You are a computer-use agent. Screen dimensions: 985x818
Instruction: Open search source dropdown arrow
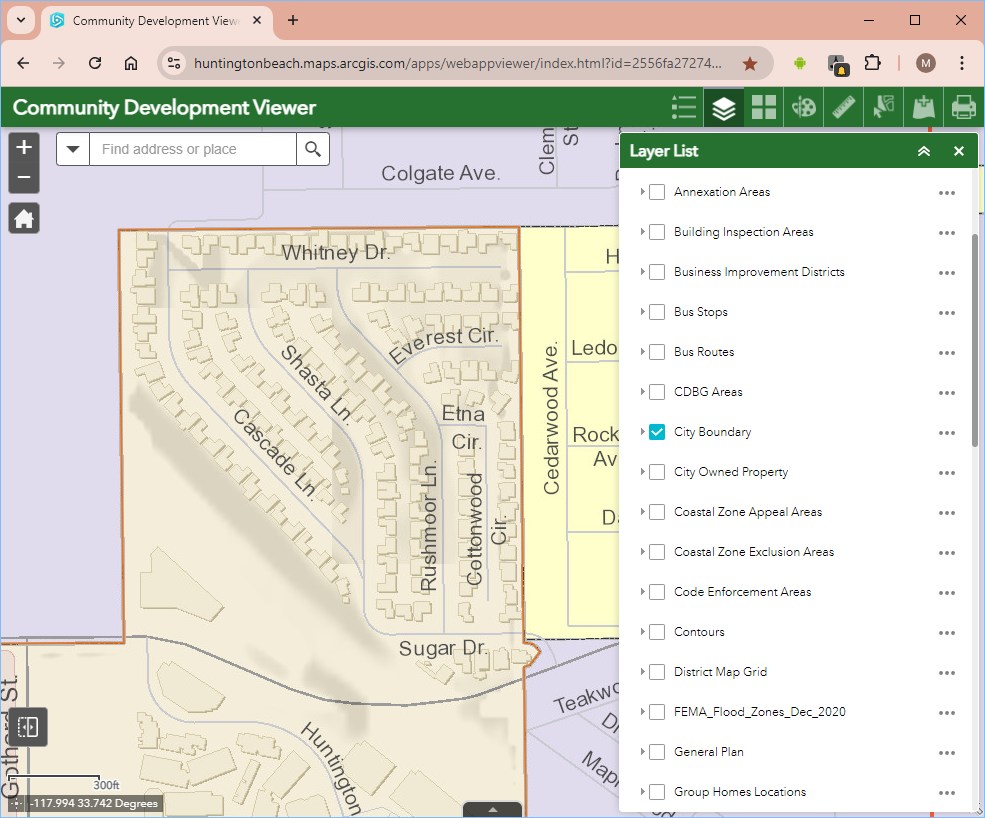[73, 149]
